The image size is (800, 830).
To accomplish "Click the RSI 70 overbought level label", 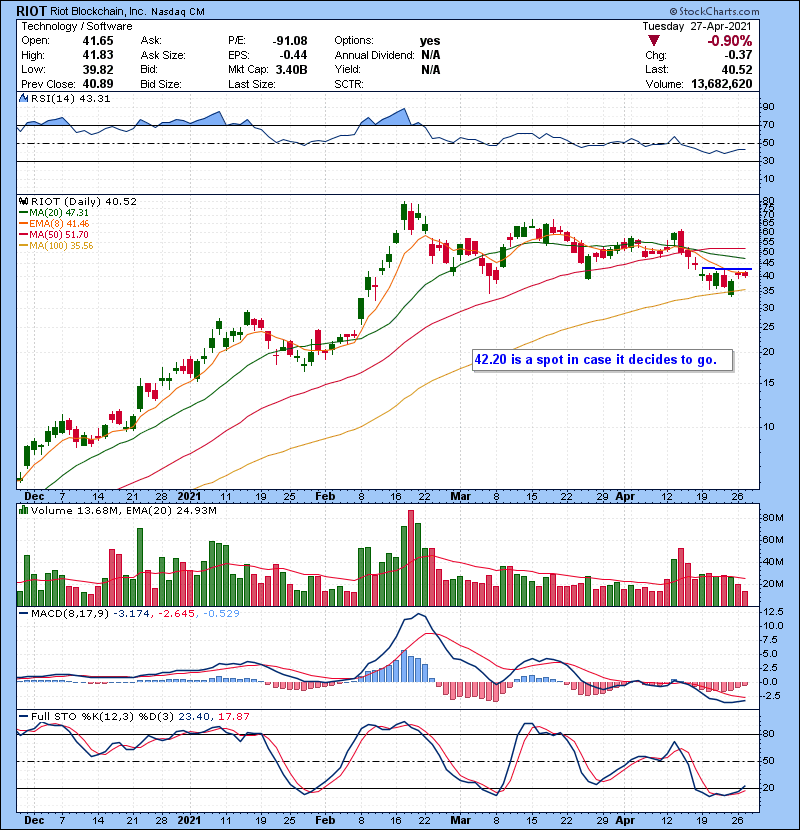I will point(768,125).
